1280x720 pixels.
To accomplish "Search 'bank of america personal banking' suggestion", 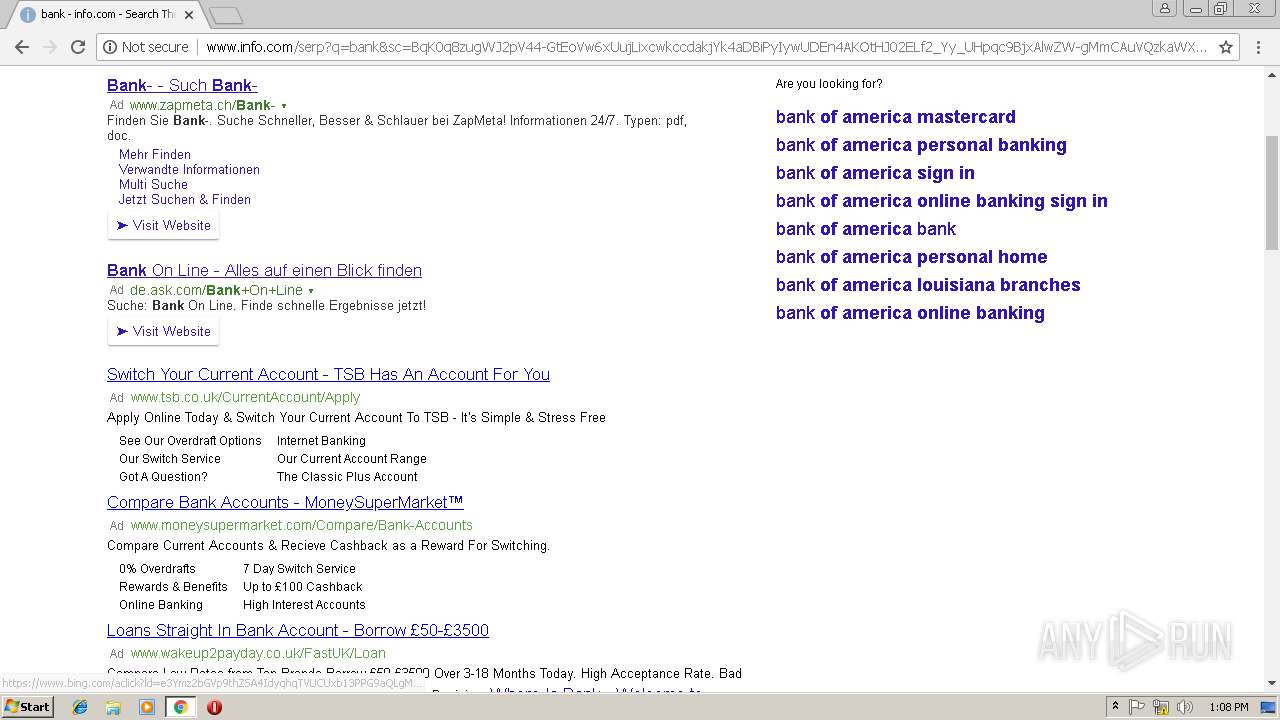I will (x=921, y=145).
